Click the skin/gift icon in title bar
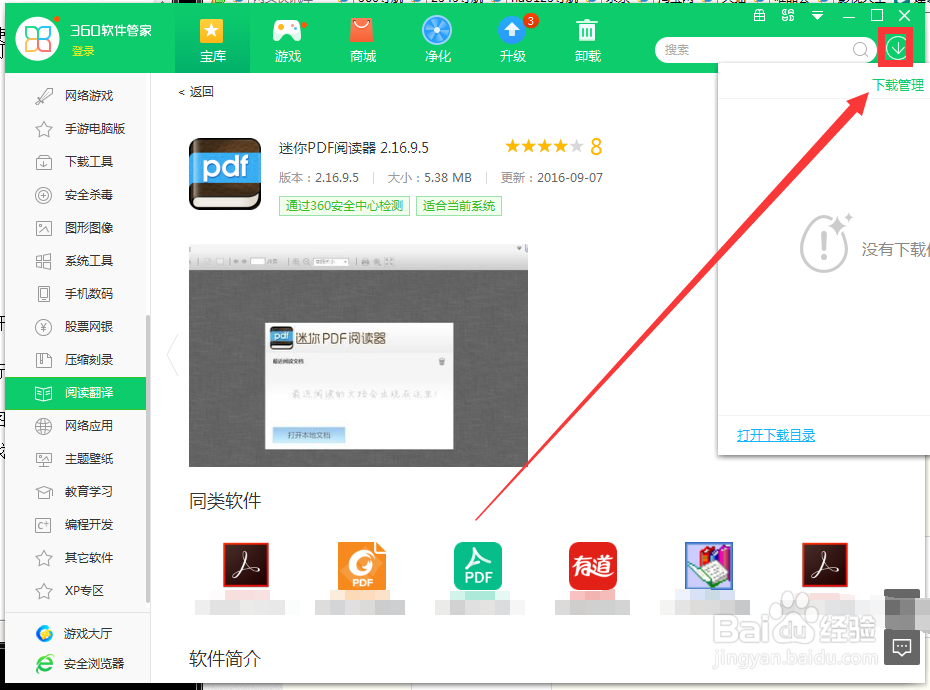The image size is (930, 690). [759, 16]
